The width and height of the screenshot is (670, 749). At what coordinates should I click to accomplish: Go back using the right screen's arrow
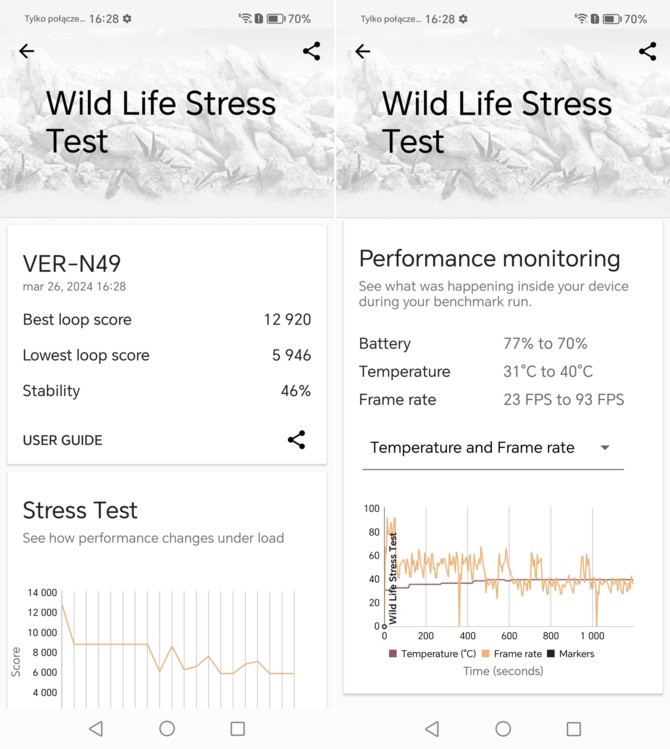[363, 51]
